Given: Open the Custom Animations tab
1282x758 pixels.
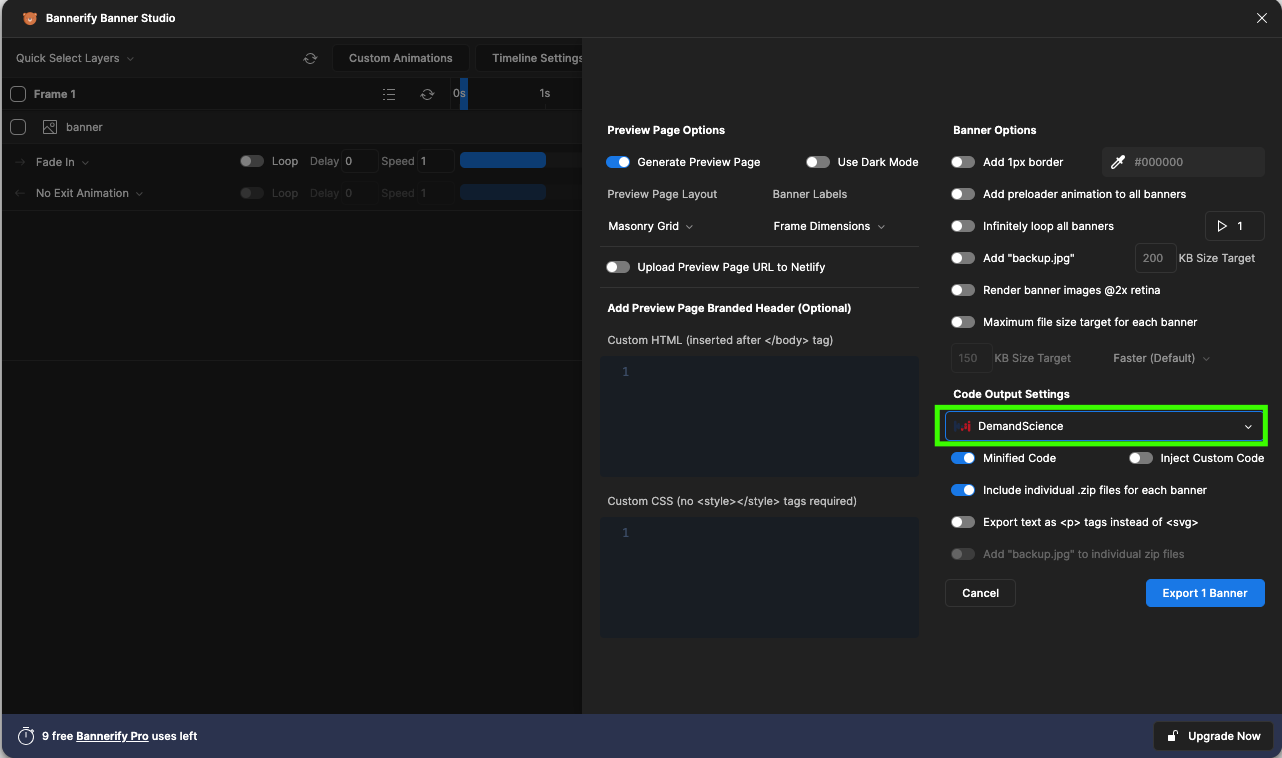Looking at the screenshot, I should 400,58.
